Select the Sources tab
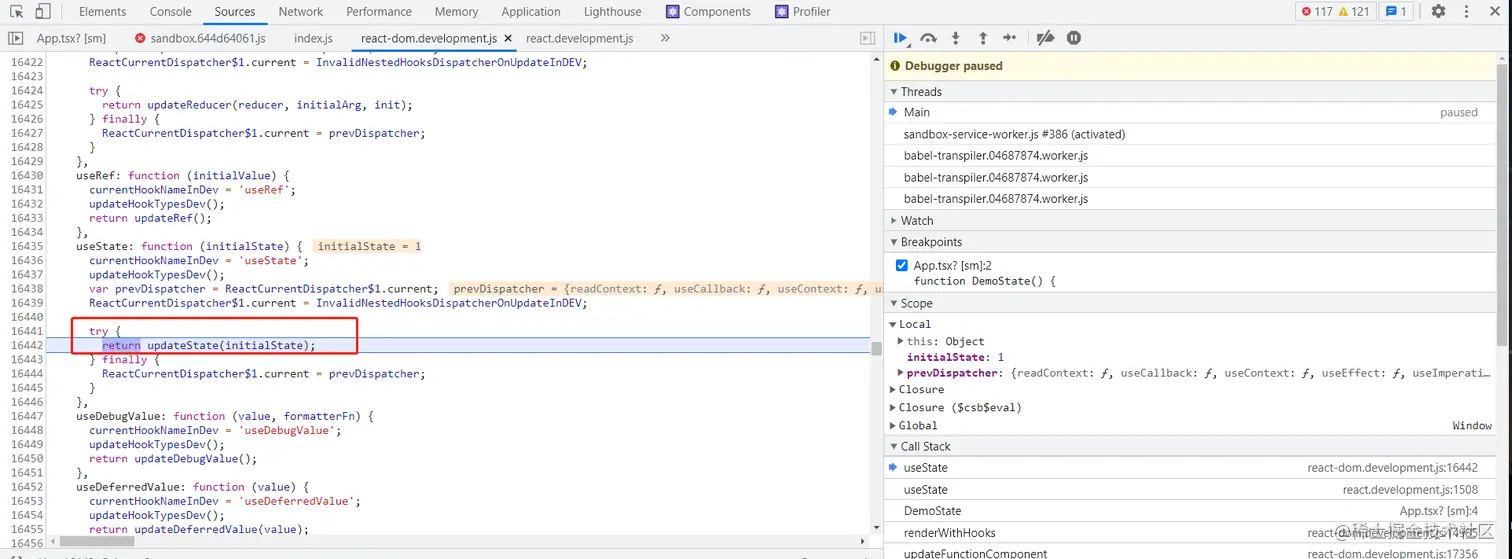Image resolution: width=1512 pixels, height=559 pixels. [235, 12]
